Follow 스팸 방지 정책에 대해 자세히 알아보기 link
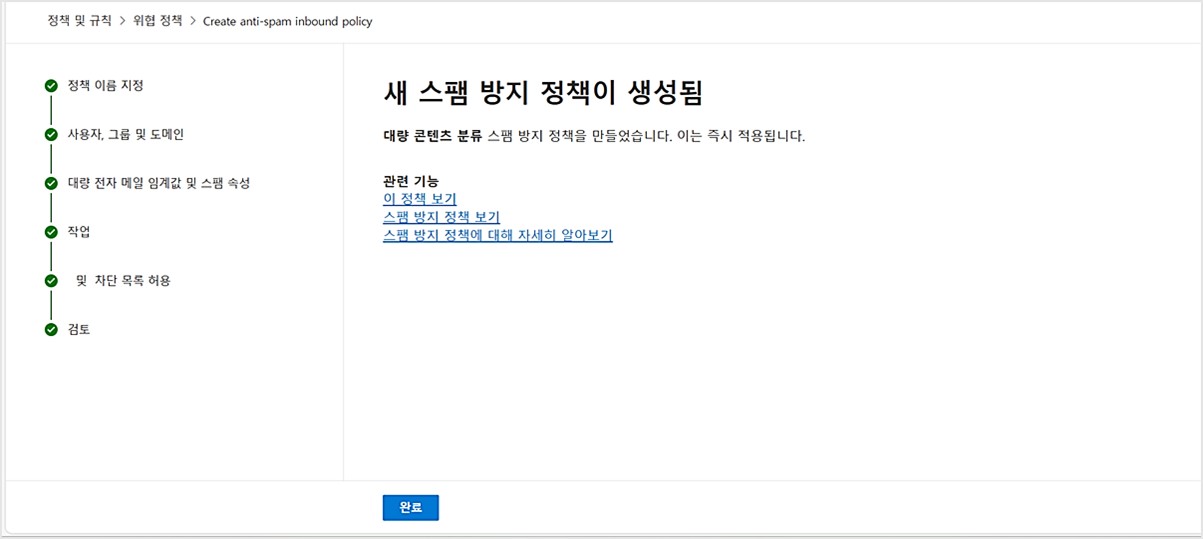The width and height of the screenshot is (1203, 539). 497,235
